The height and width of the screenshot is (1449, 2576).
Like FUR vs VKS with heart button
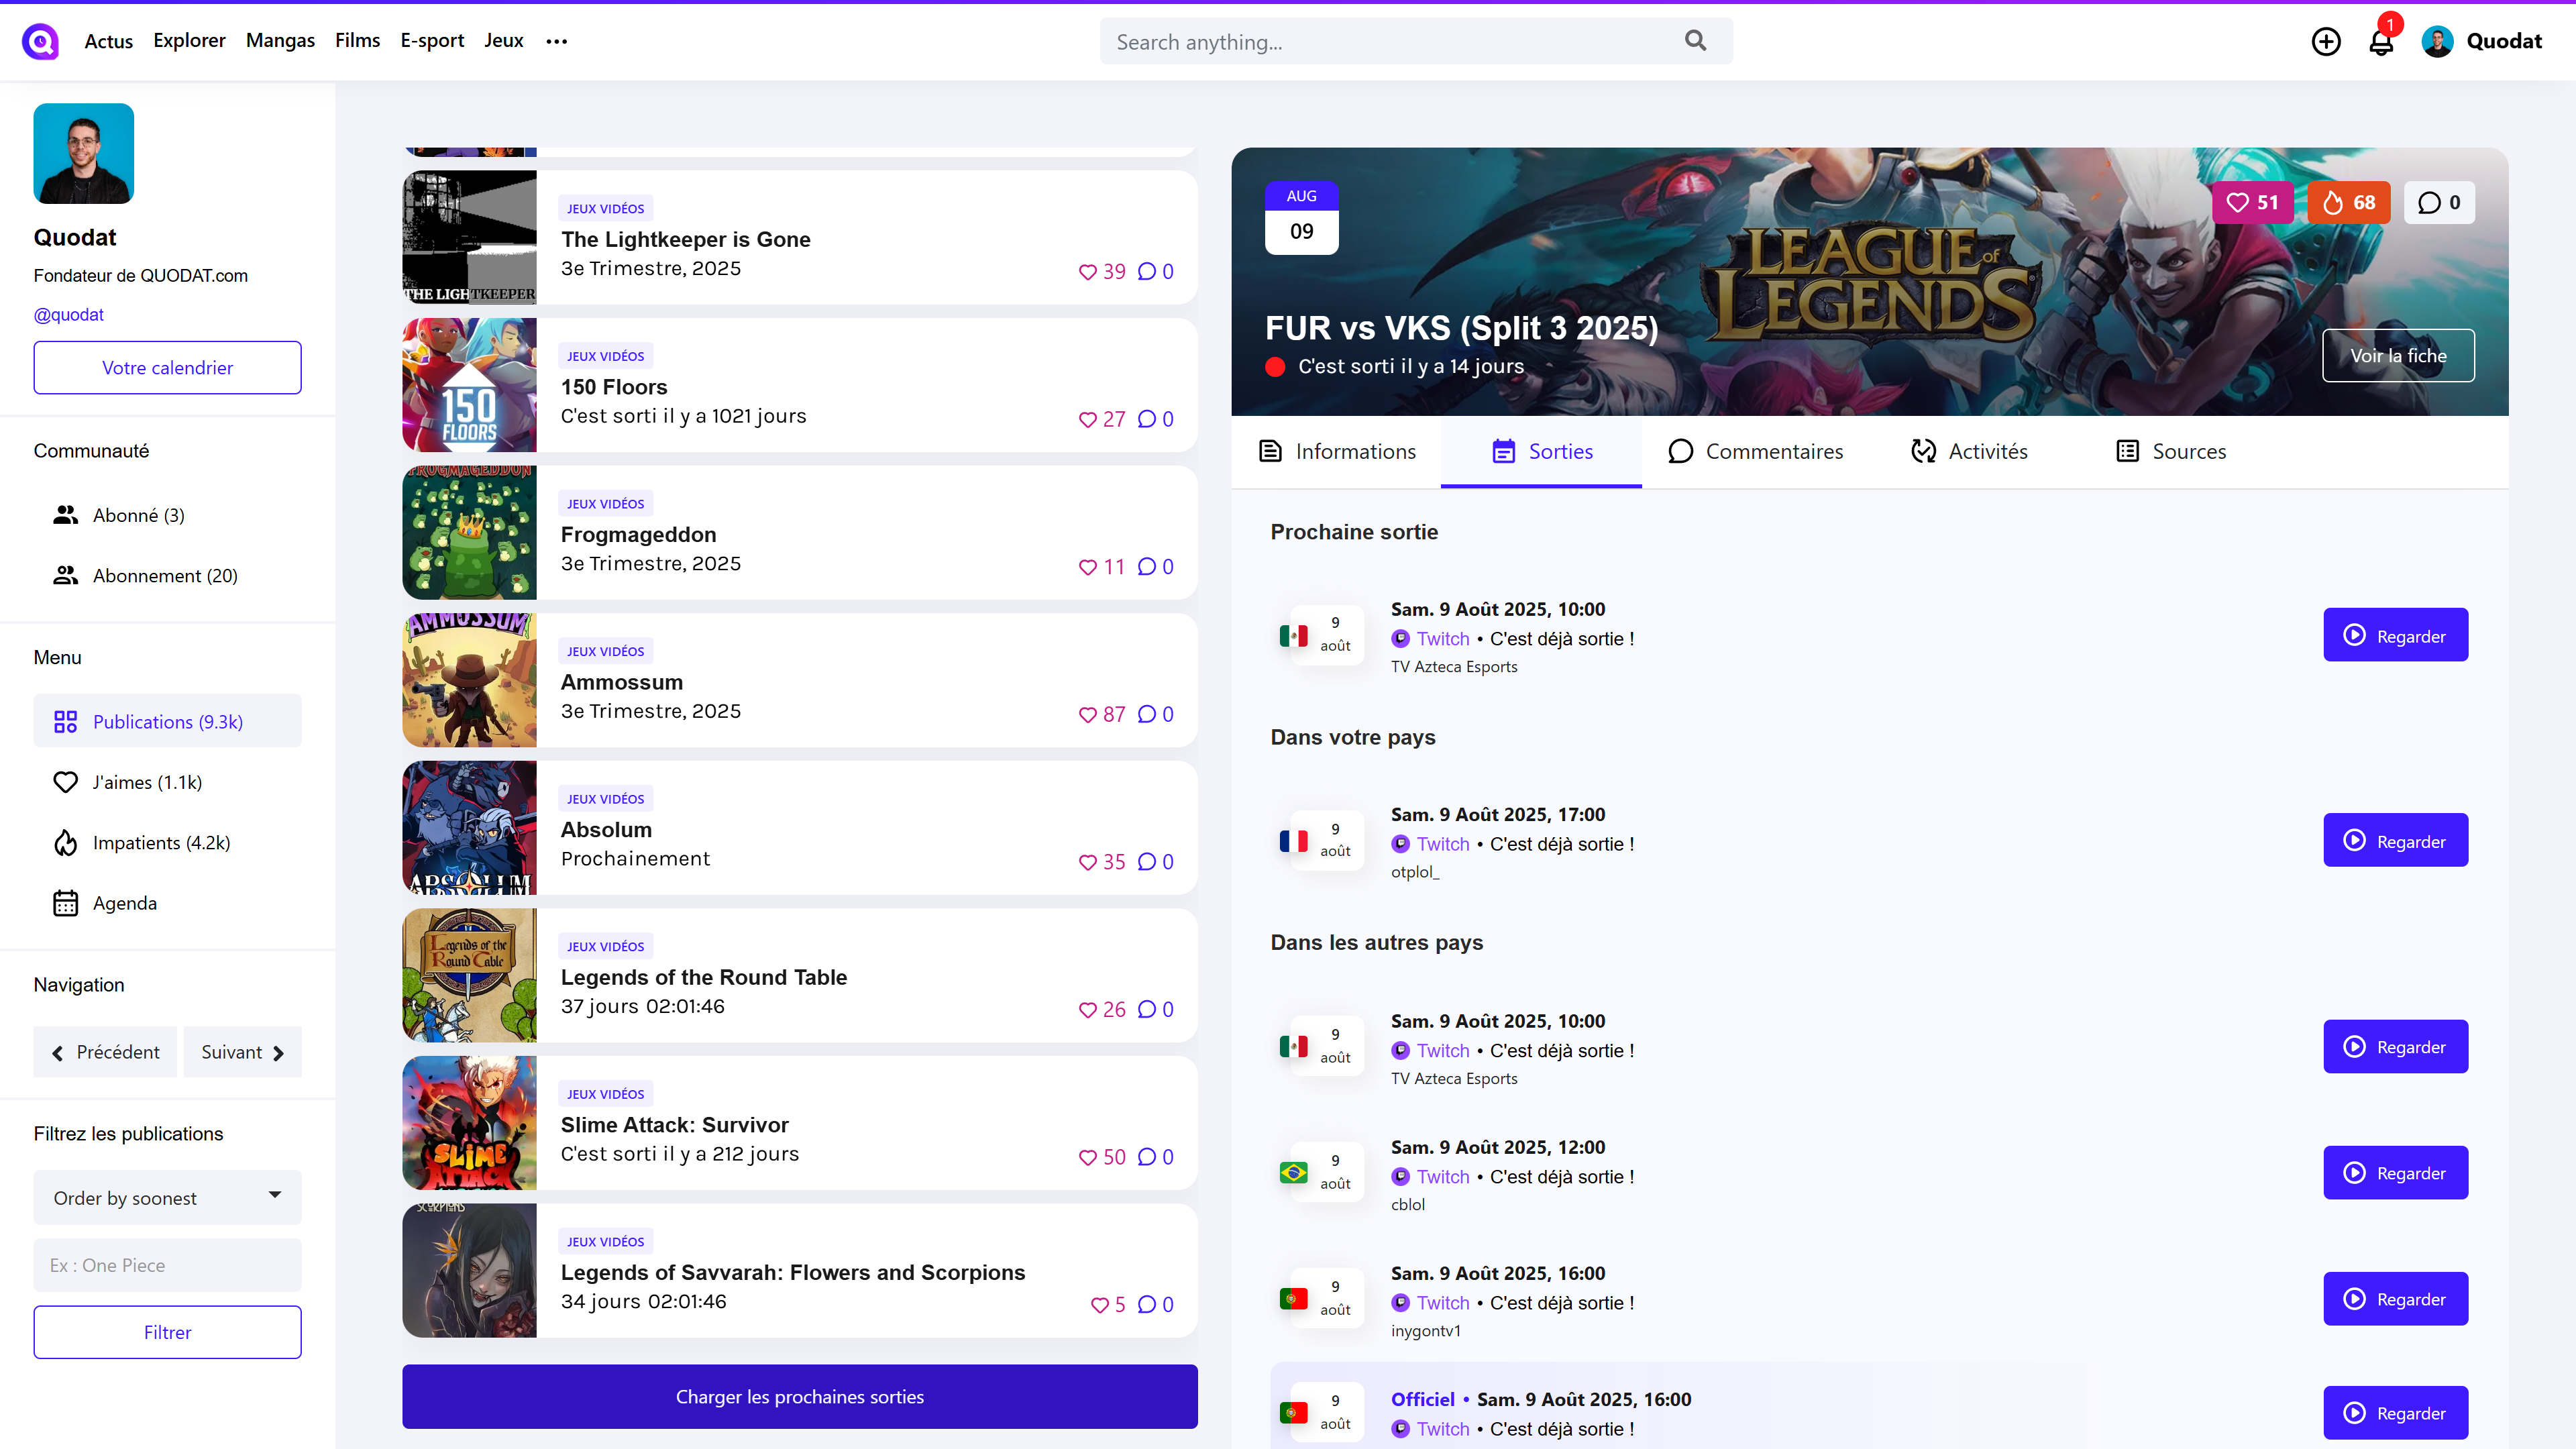(x=2252, y=203)
